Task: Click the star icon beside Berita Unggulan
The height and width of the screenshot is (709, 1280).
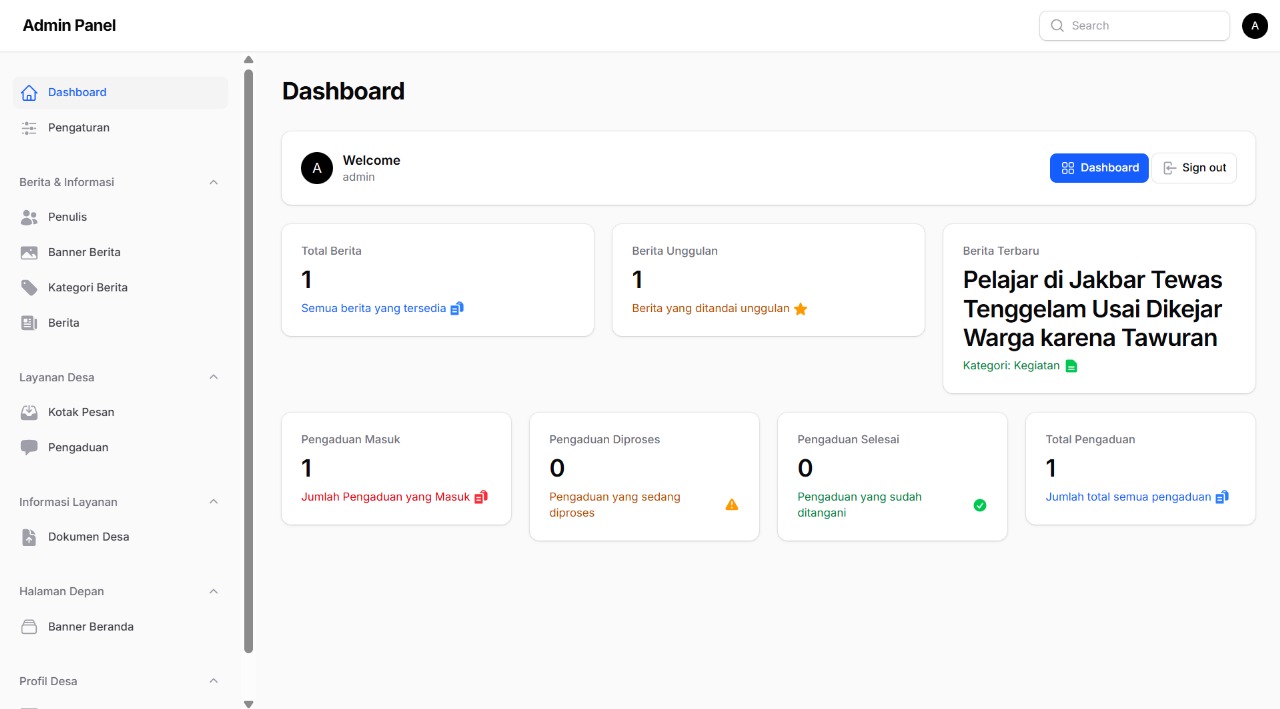Action: 800,309
